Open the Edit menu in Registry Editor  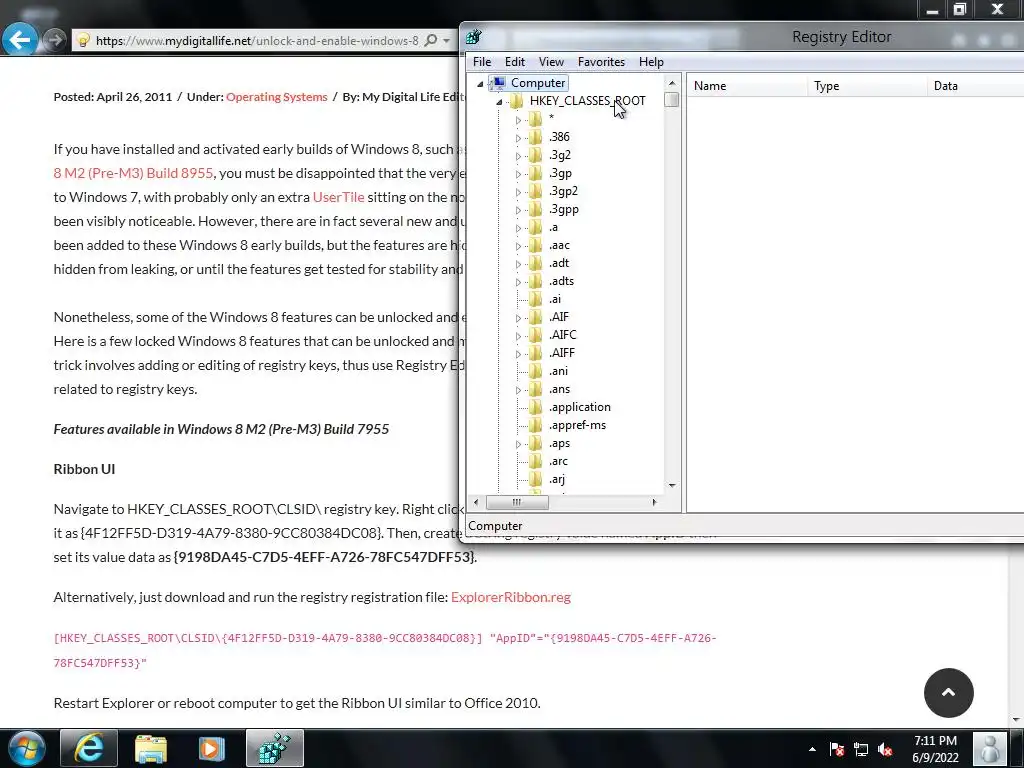pyautogui.click(x=515, y=62)
